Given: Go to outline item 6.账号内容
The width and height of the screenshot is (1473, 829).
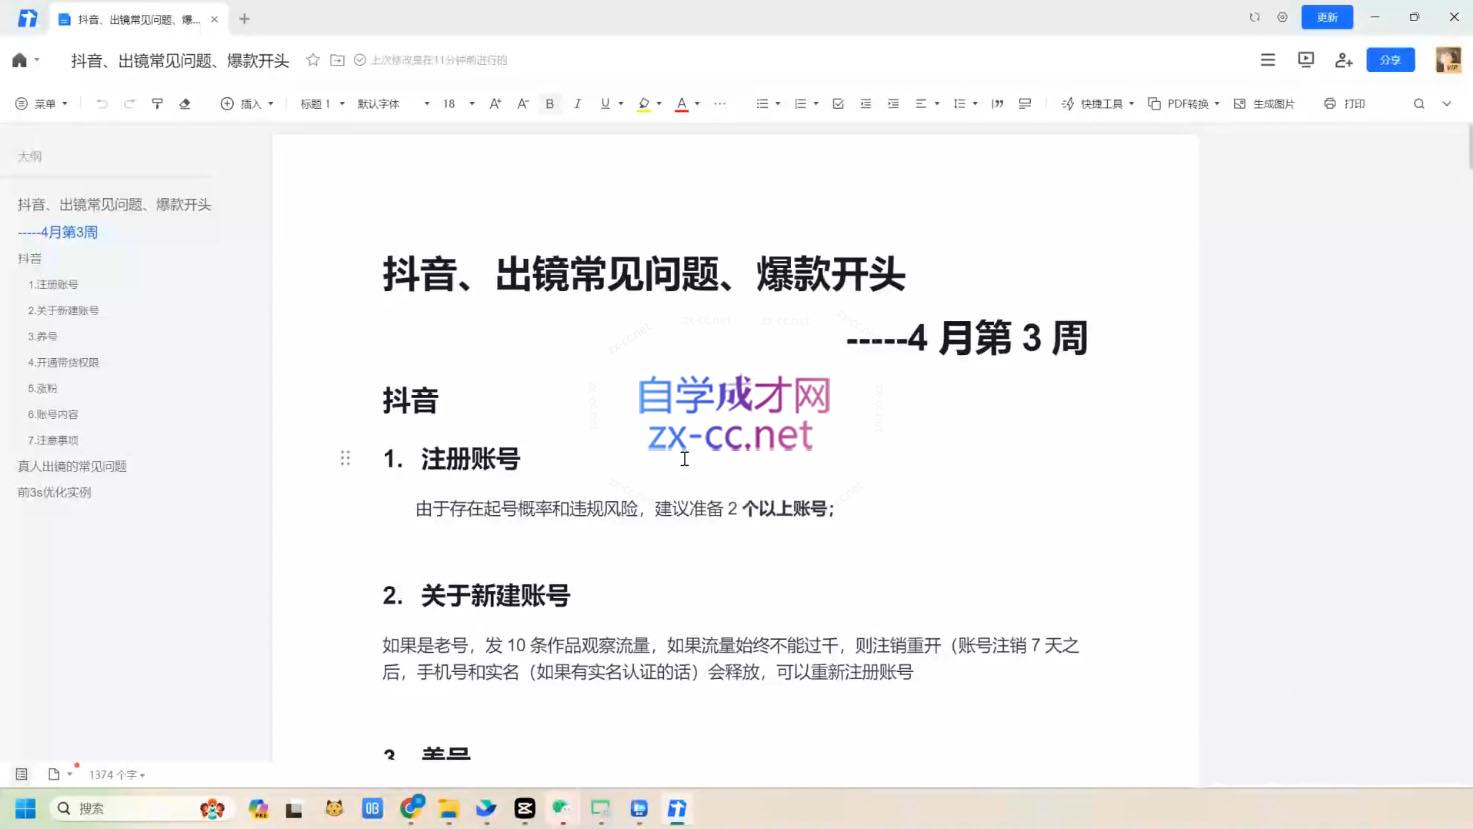Looking at the screenshot, I should point(53,414).
